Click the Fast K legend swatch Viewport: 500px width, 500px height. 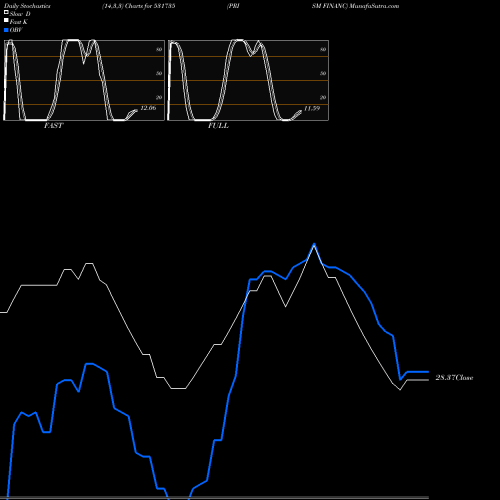point(6,20)
